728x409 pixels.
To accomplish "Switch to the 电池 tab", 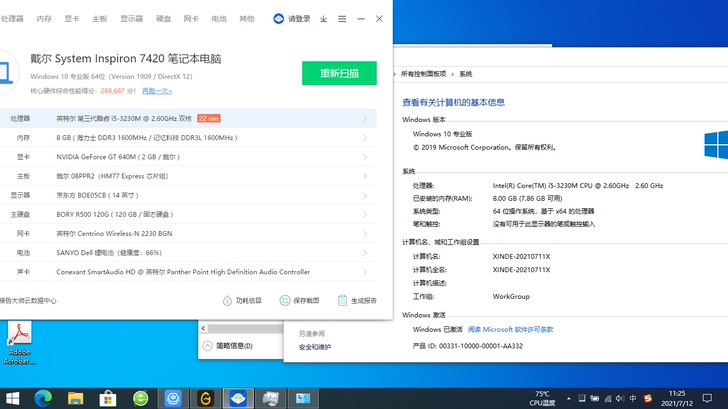I will pos(219,19).
